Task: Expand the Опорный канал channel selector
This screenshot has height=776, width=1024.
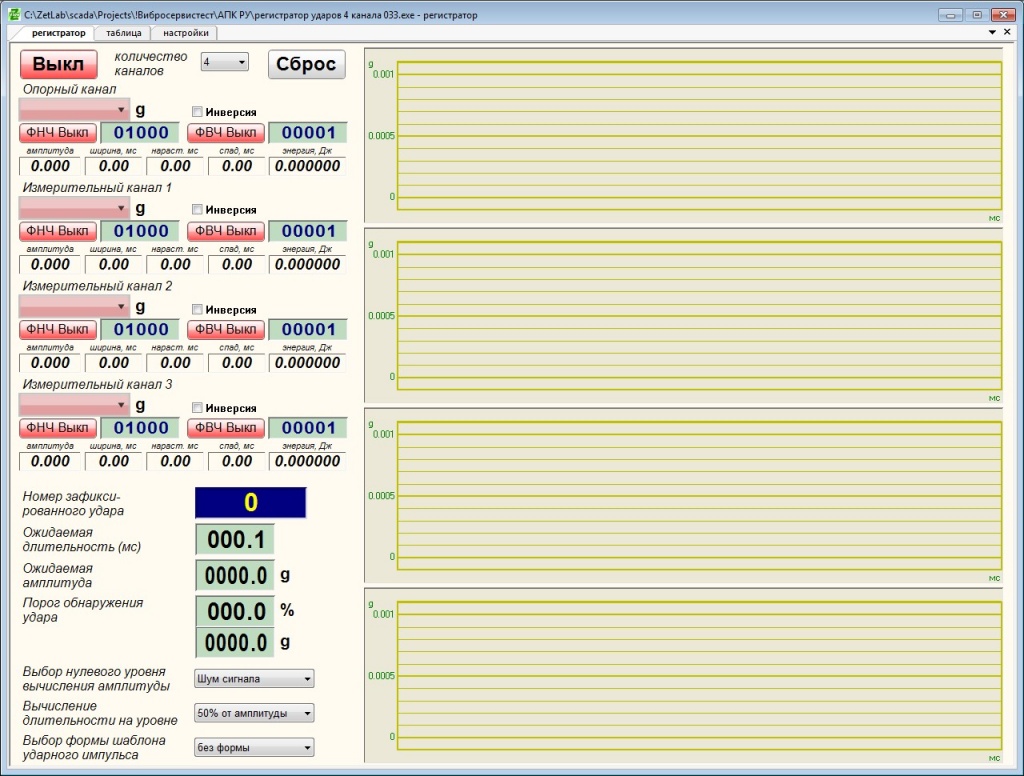Action: click(74, 110)
